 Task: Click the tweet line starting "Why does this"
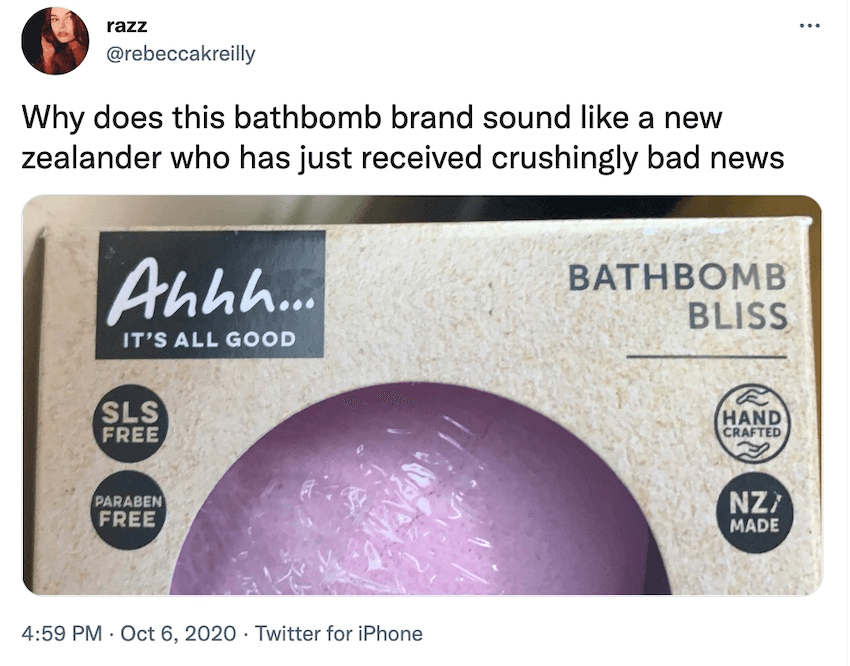click(371, 119)
